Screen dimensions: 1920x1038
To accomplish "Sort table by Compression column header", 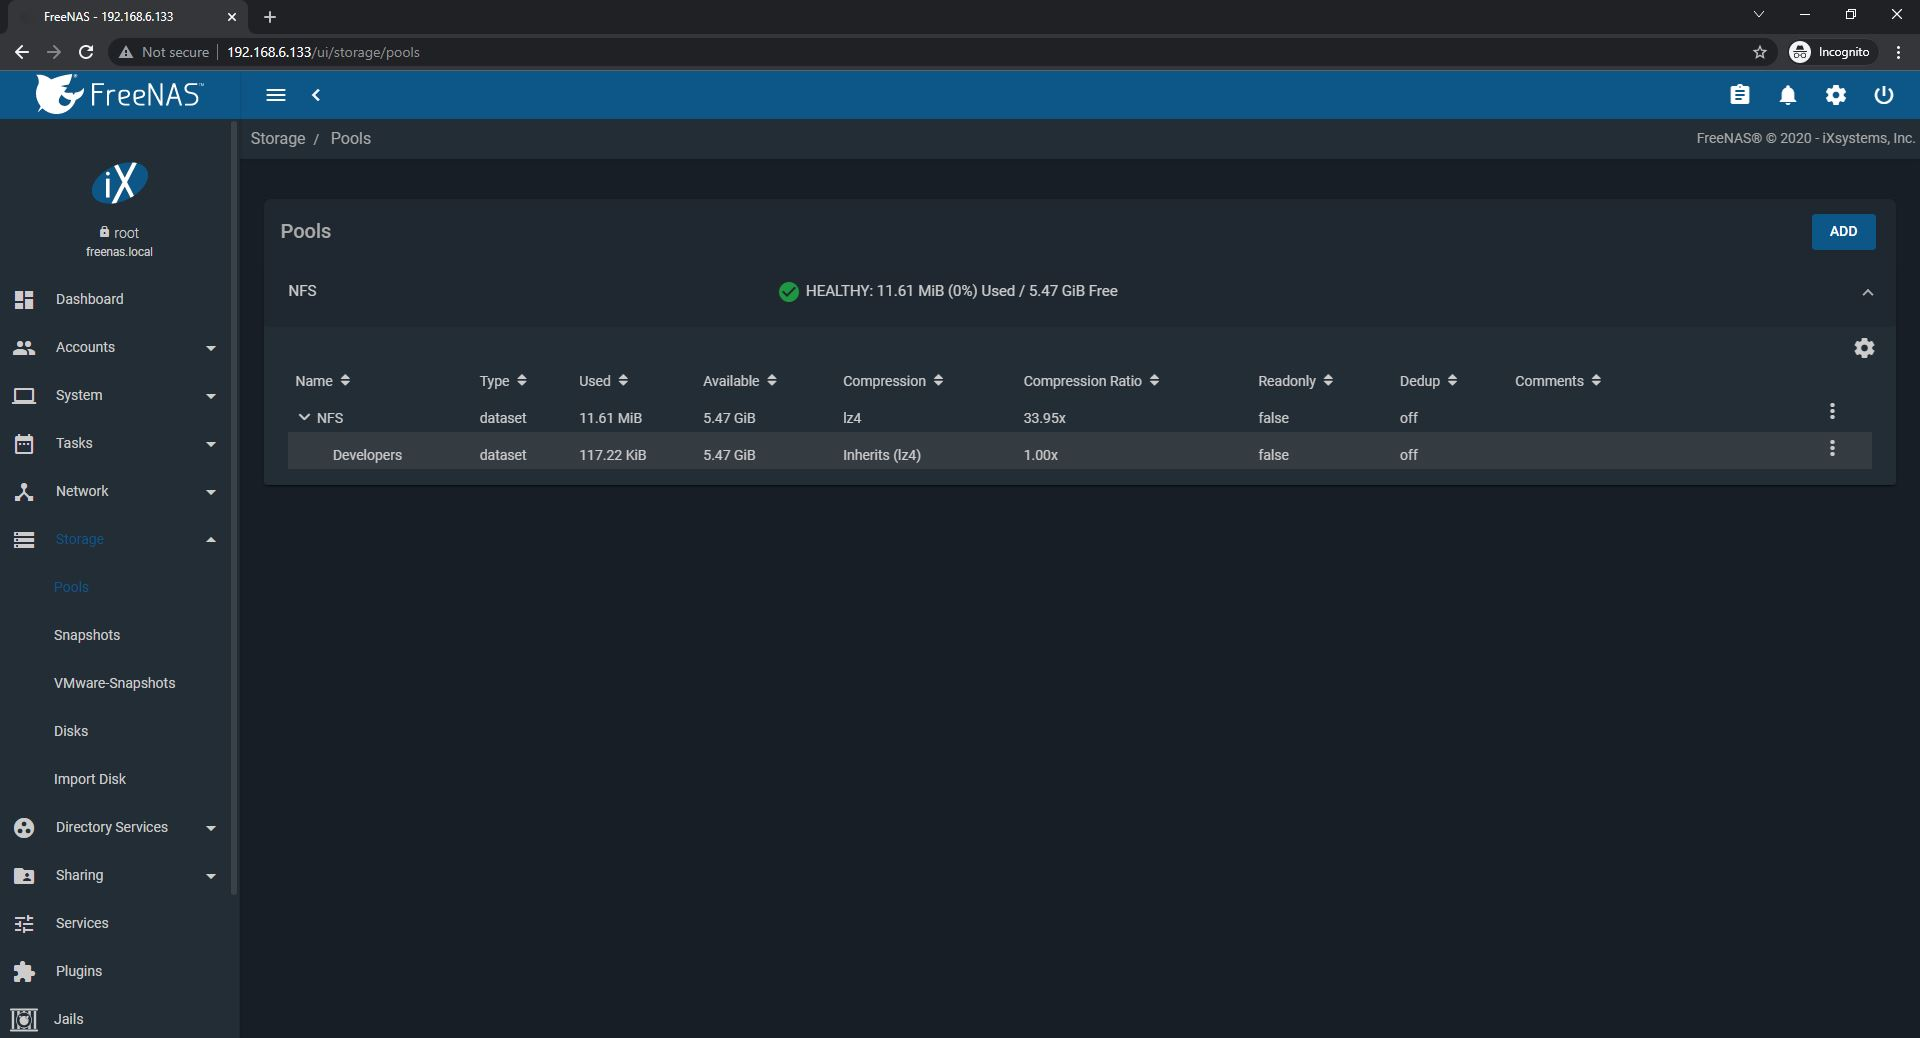I will tap(893, 381).
